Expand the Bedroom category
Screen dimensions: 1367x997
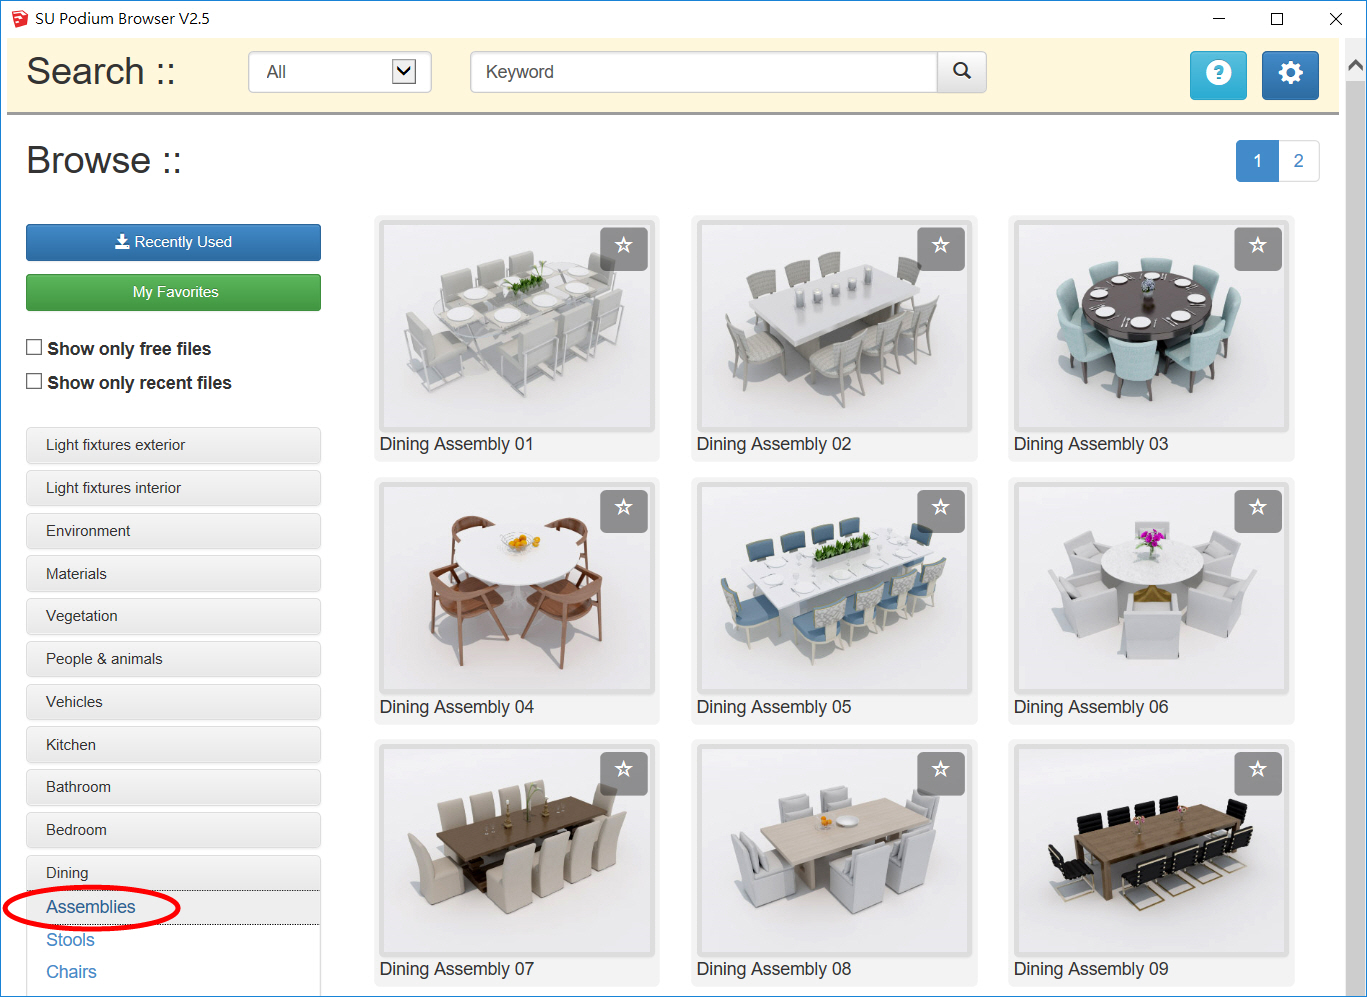(173, 830)
